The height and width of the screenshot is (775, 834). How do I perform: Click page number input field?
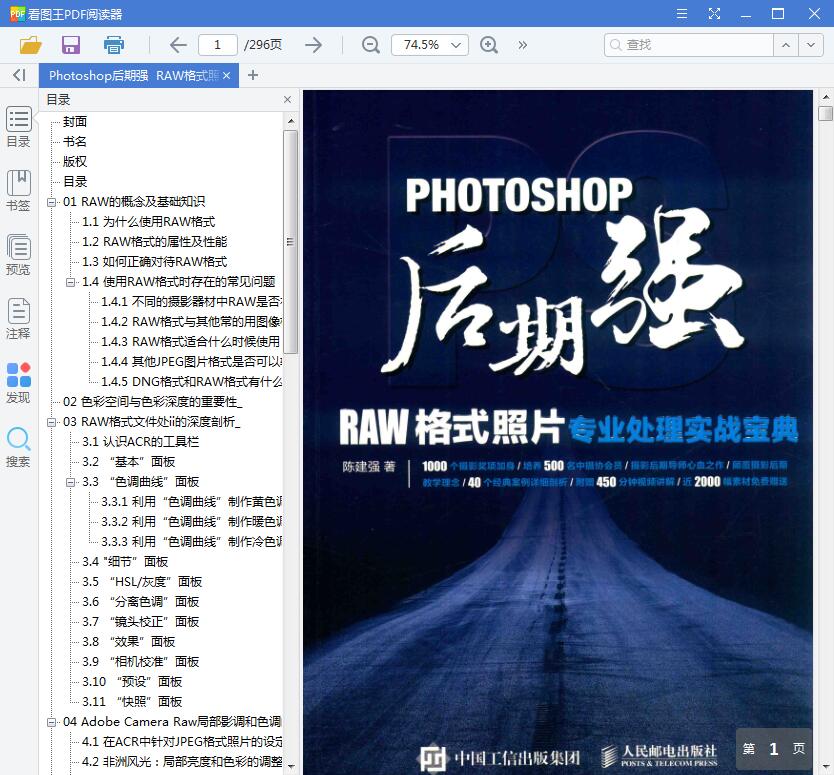[218, 45]
